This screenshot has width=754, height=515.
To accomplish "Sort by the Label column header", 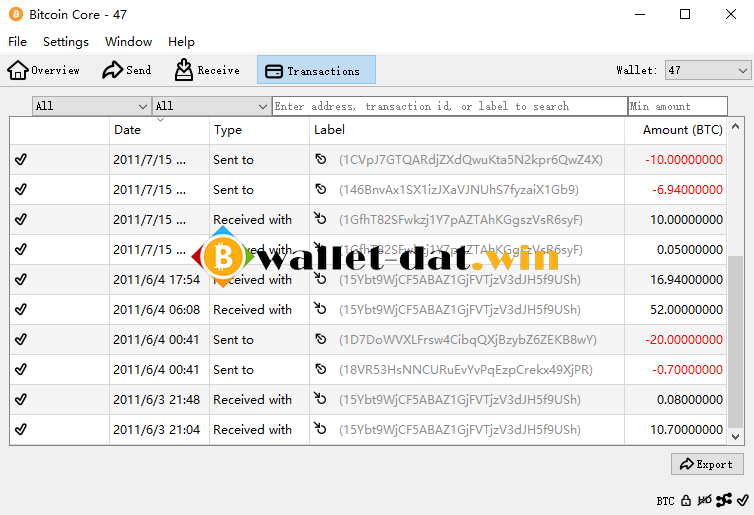I will coord(466,130).
